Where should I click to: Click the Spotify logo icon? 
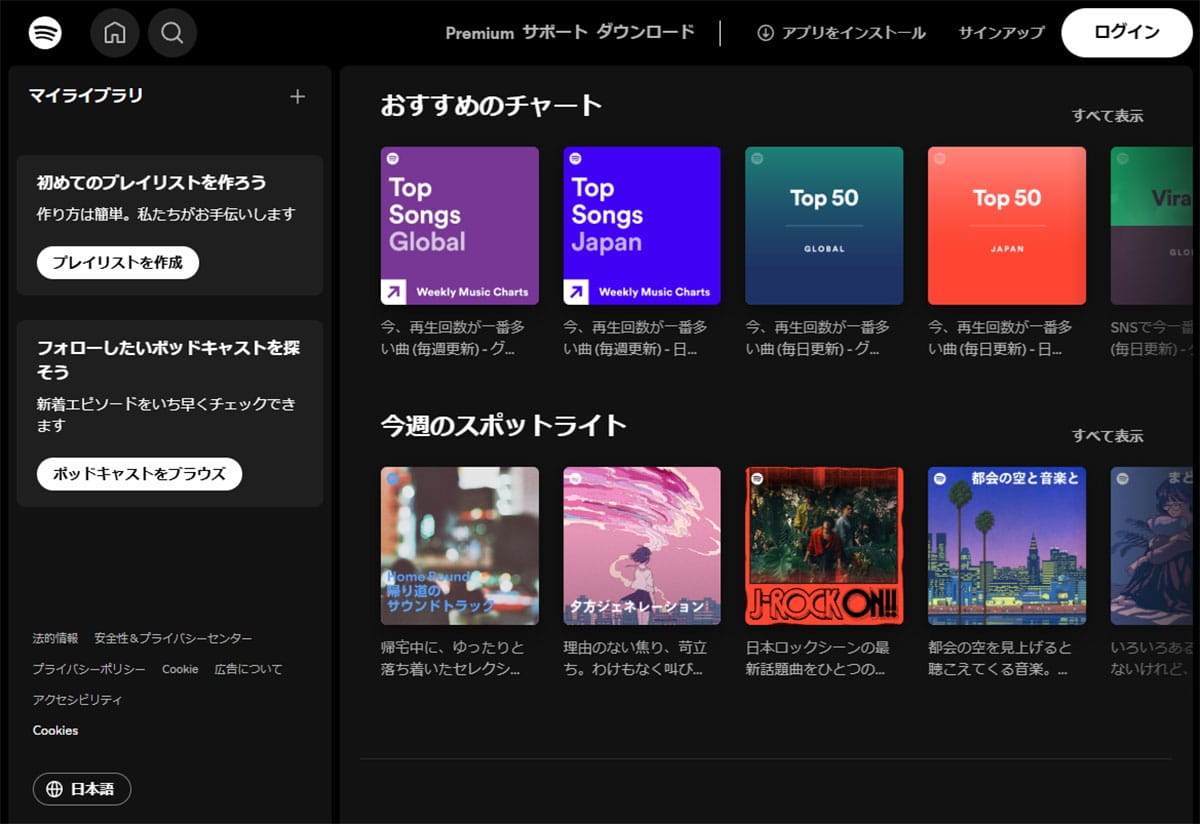click(45, 33)
